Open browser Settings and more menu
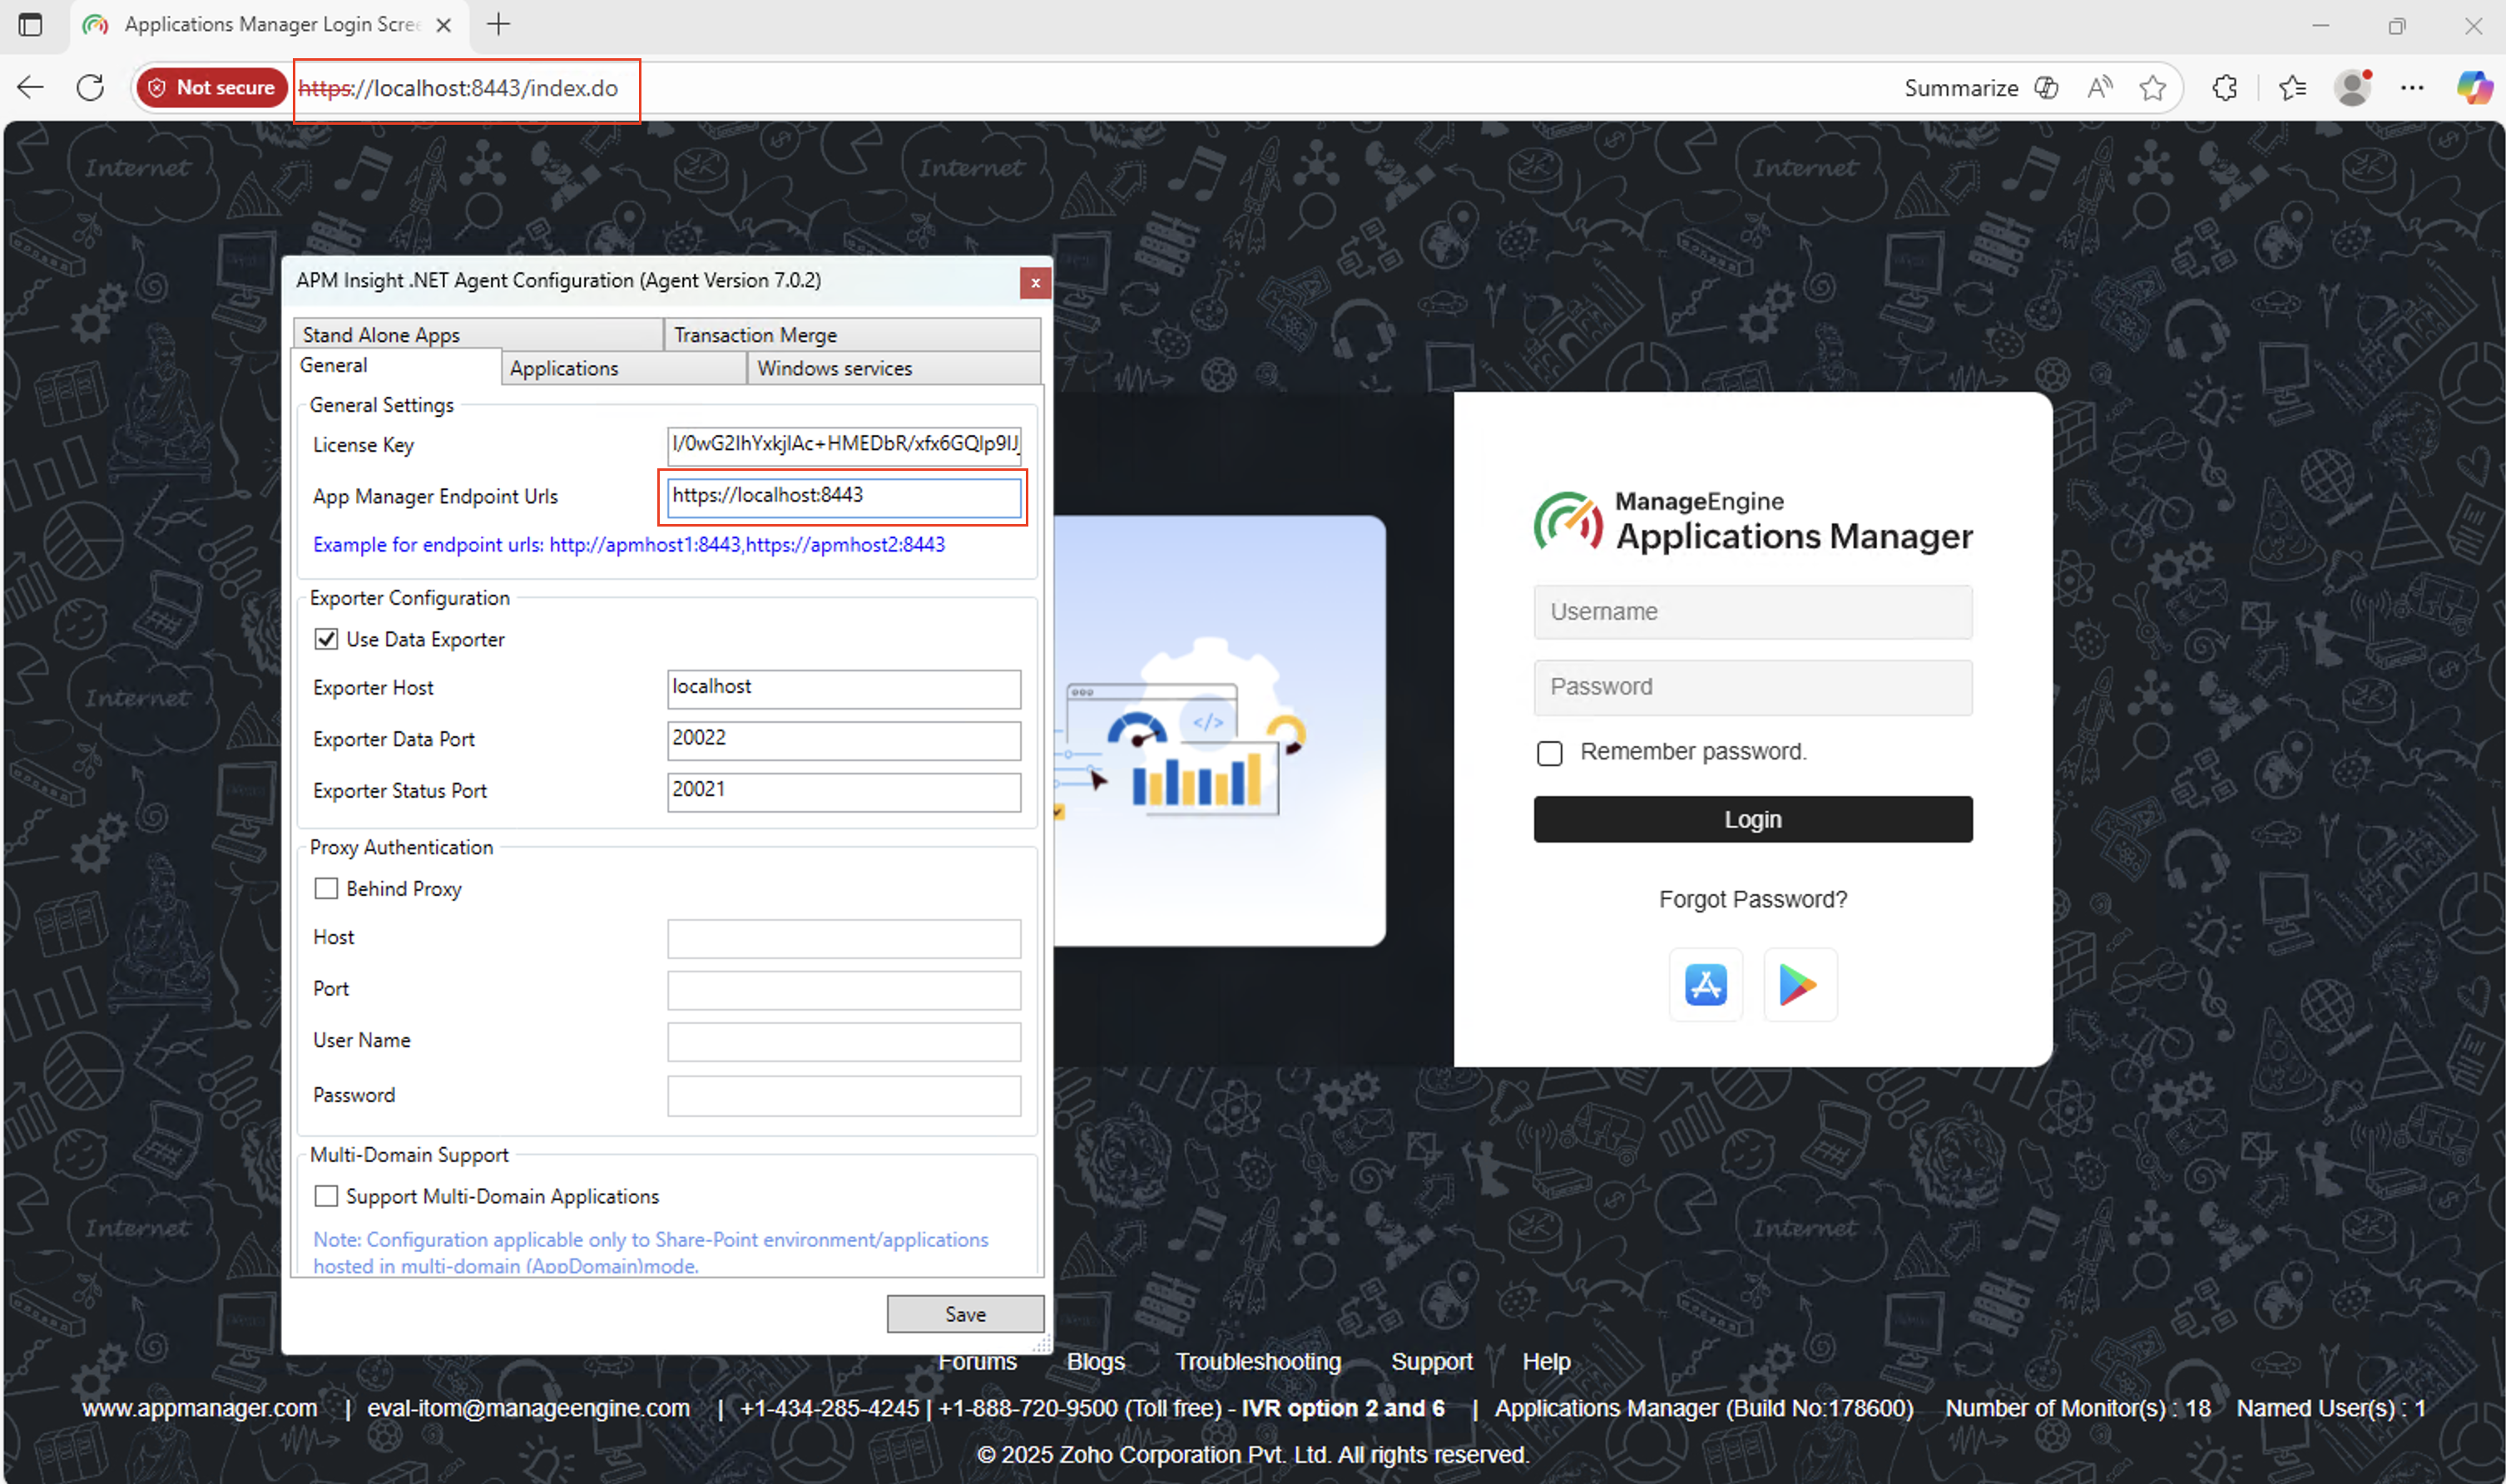Image resolution: width=2506 pixels, height=1484 pixels. coord(2412,88)
